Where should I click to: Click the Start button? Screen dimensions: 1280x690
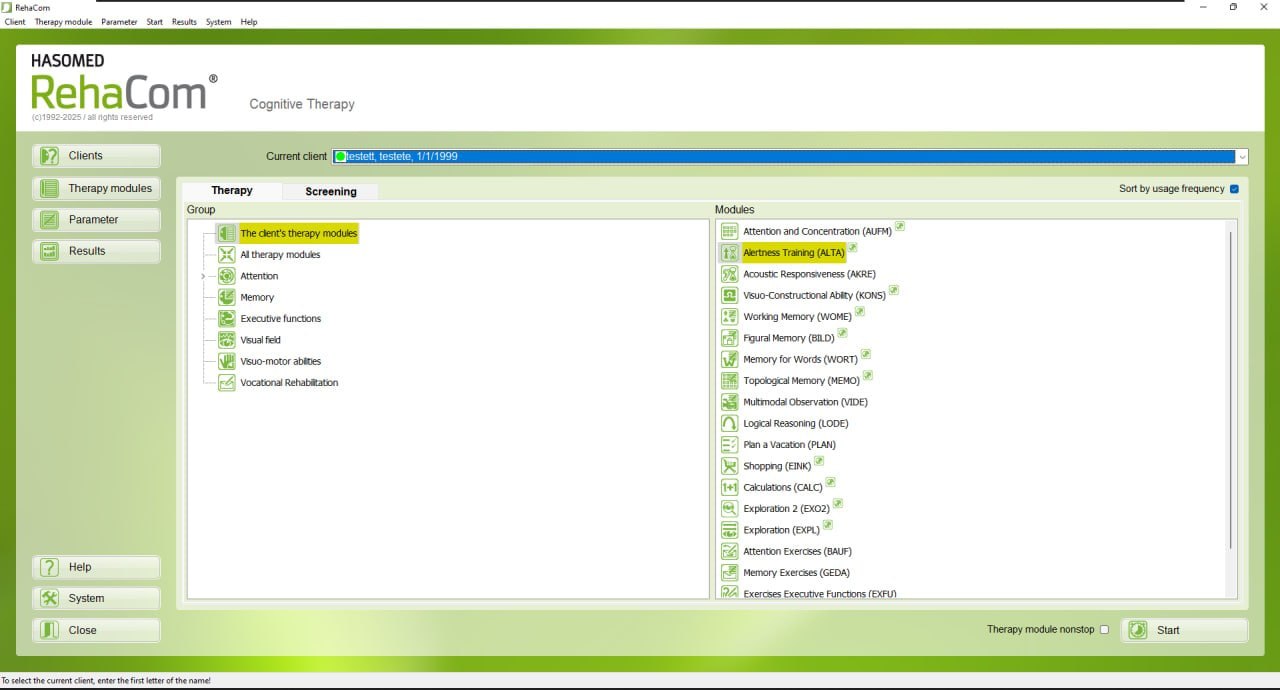click(1184, 630)
